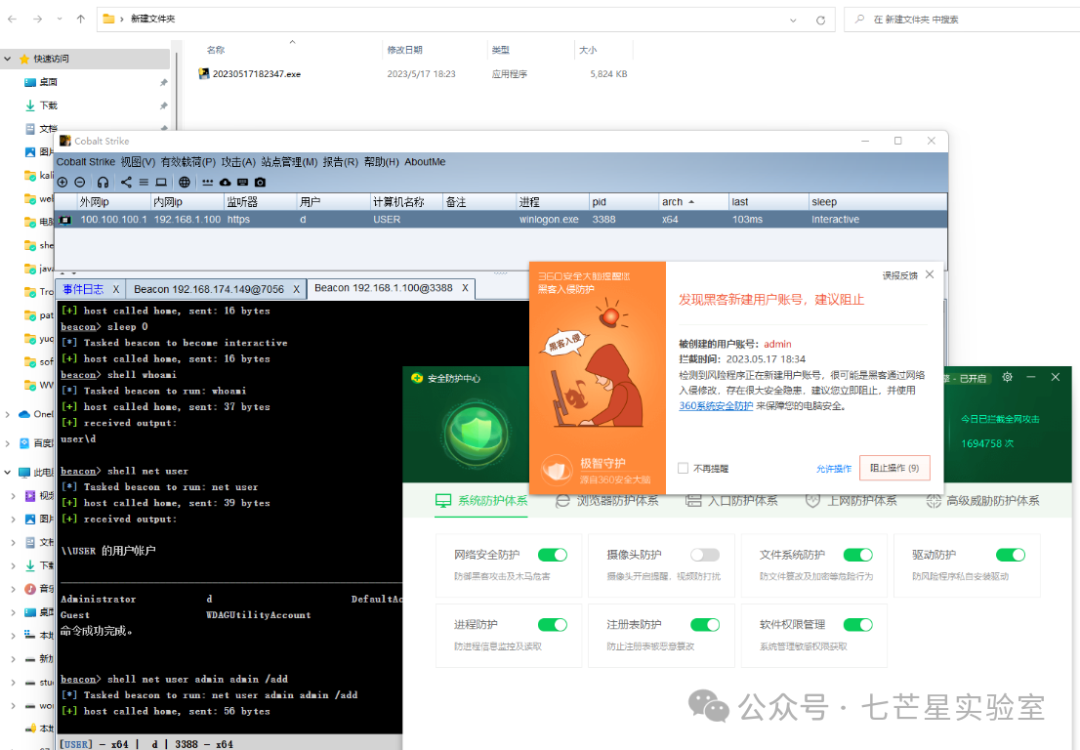This screenshot has height=750, width=1080.
Task: Expand the 视频 tree node under 此电脑
Action: pos(13,495)
